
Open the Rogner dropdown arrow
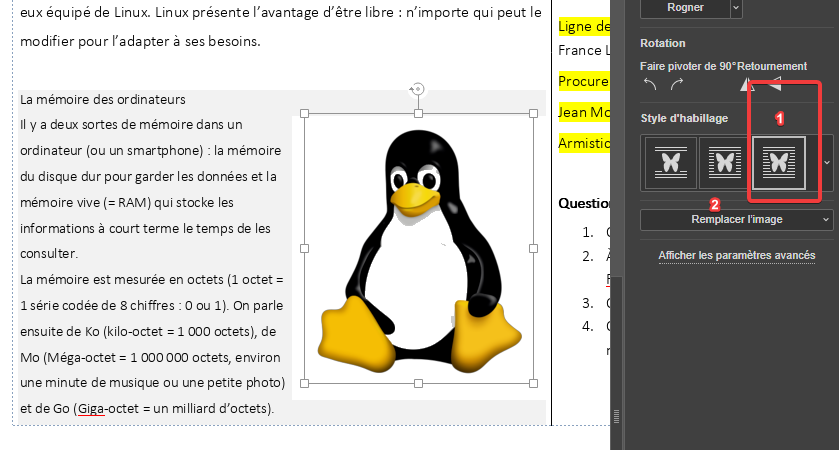736,7
